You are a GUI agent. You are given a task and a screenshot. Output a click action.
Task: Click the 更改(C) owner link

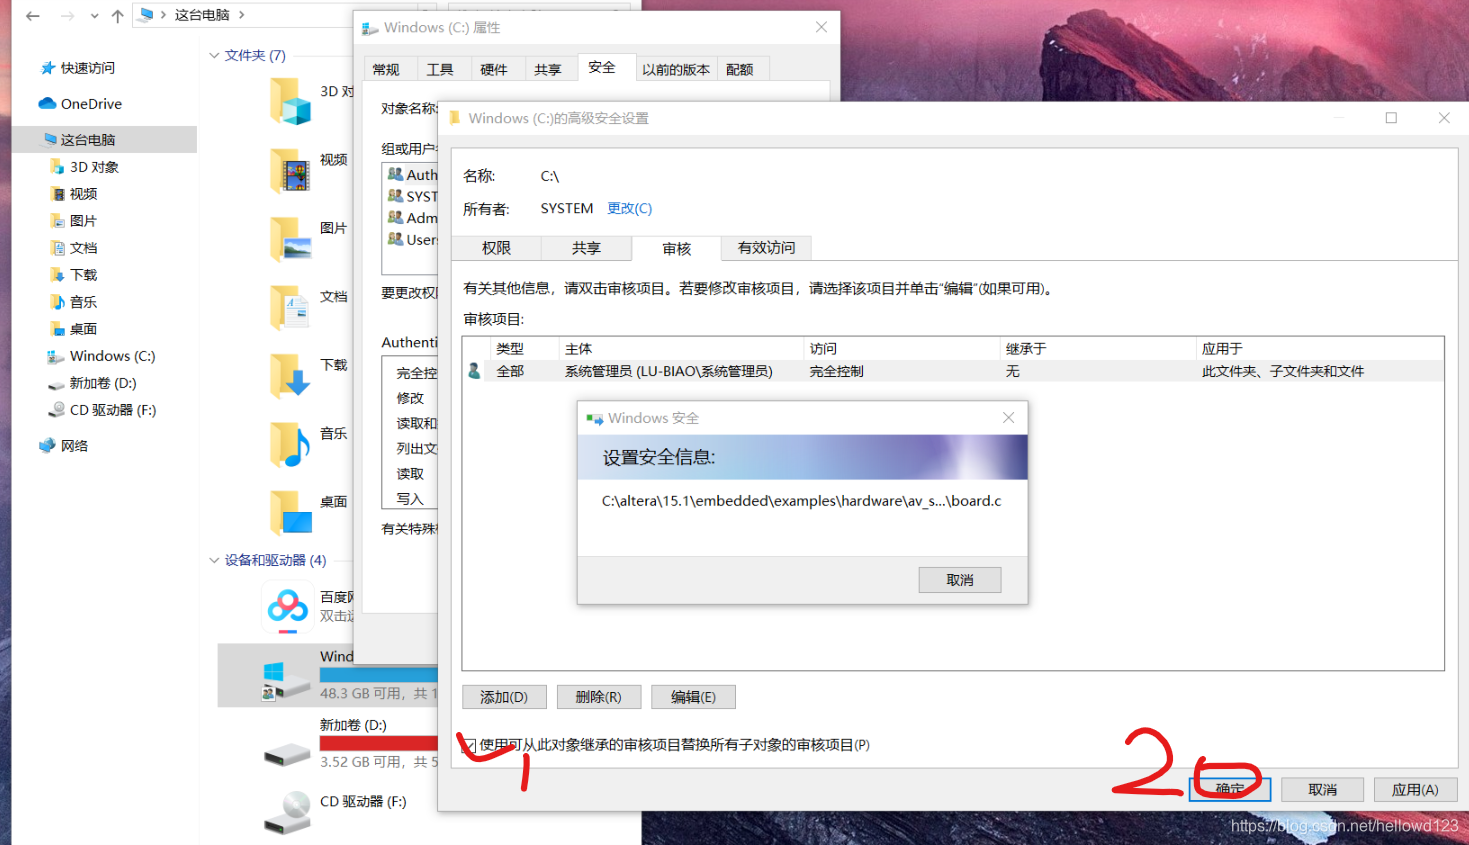629,208
